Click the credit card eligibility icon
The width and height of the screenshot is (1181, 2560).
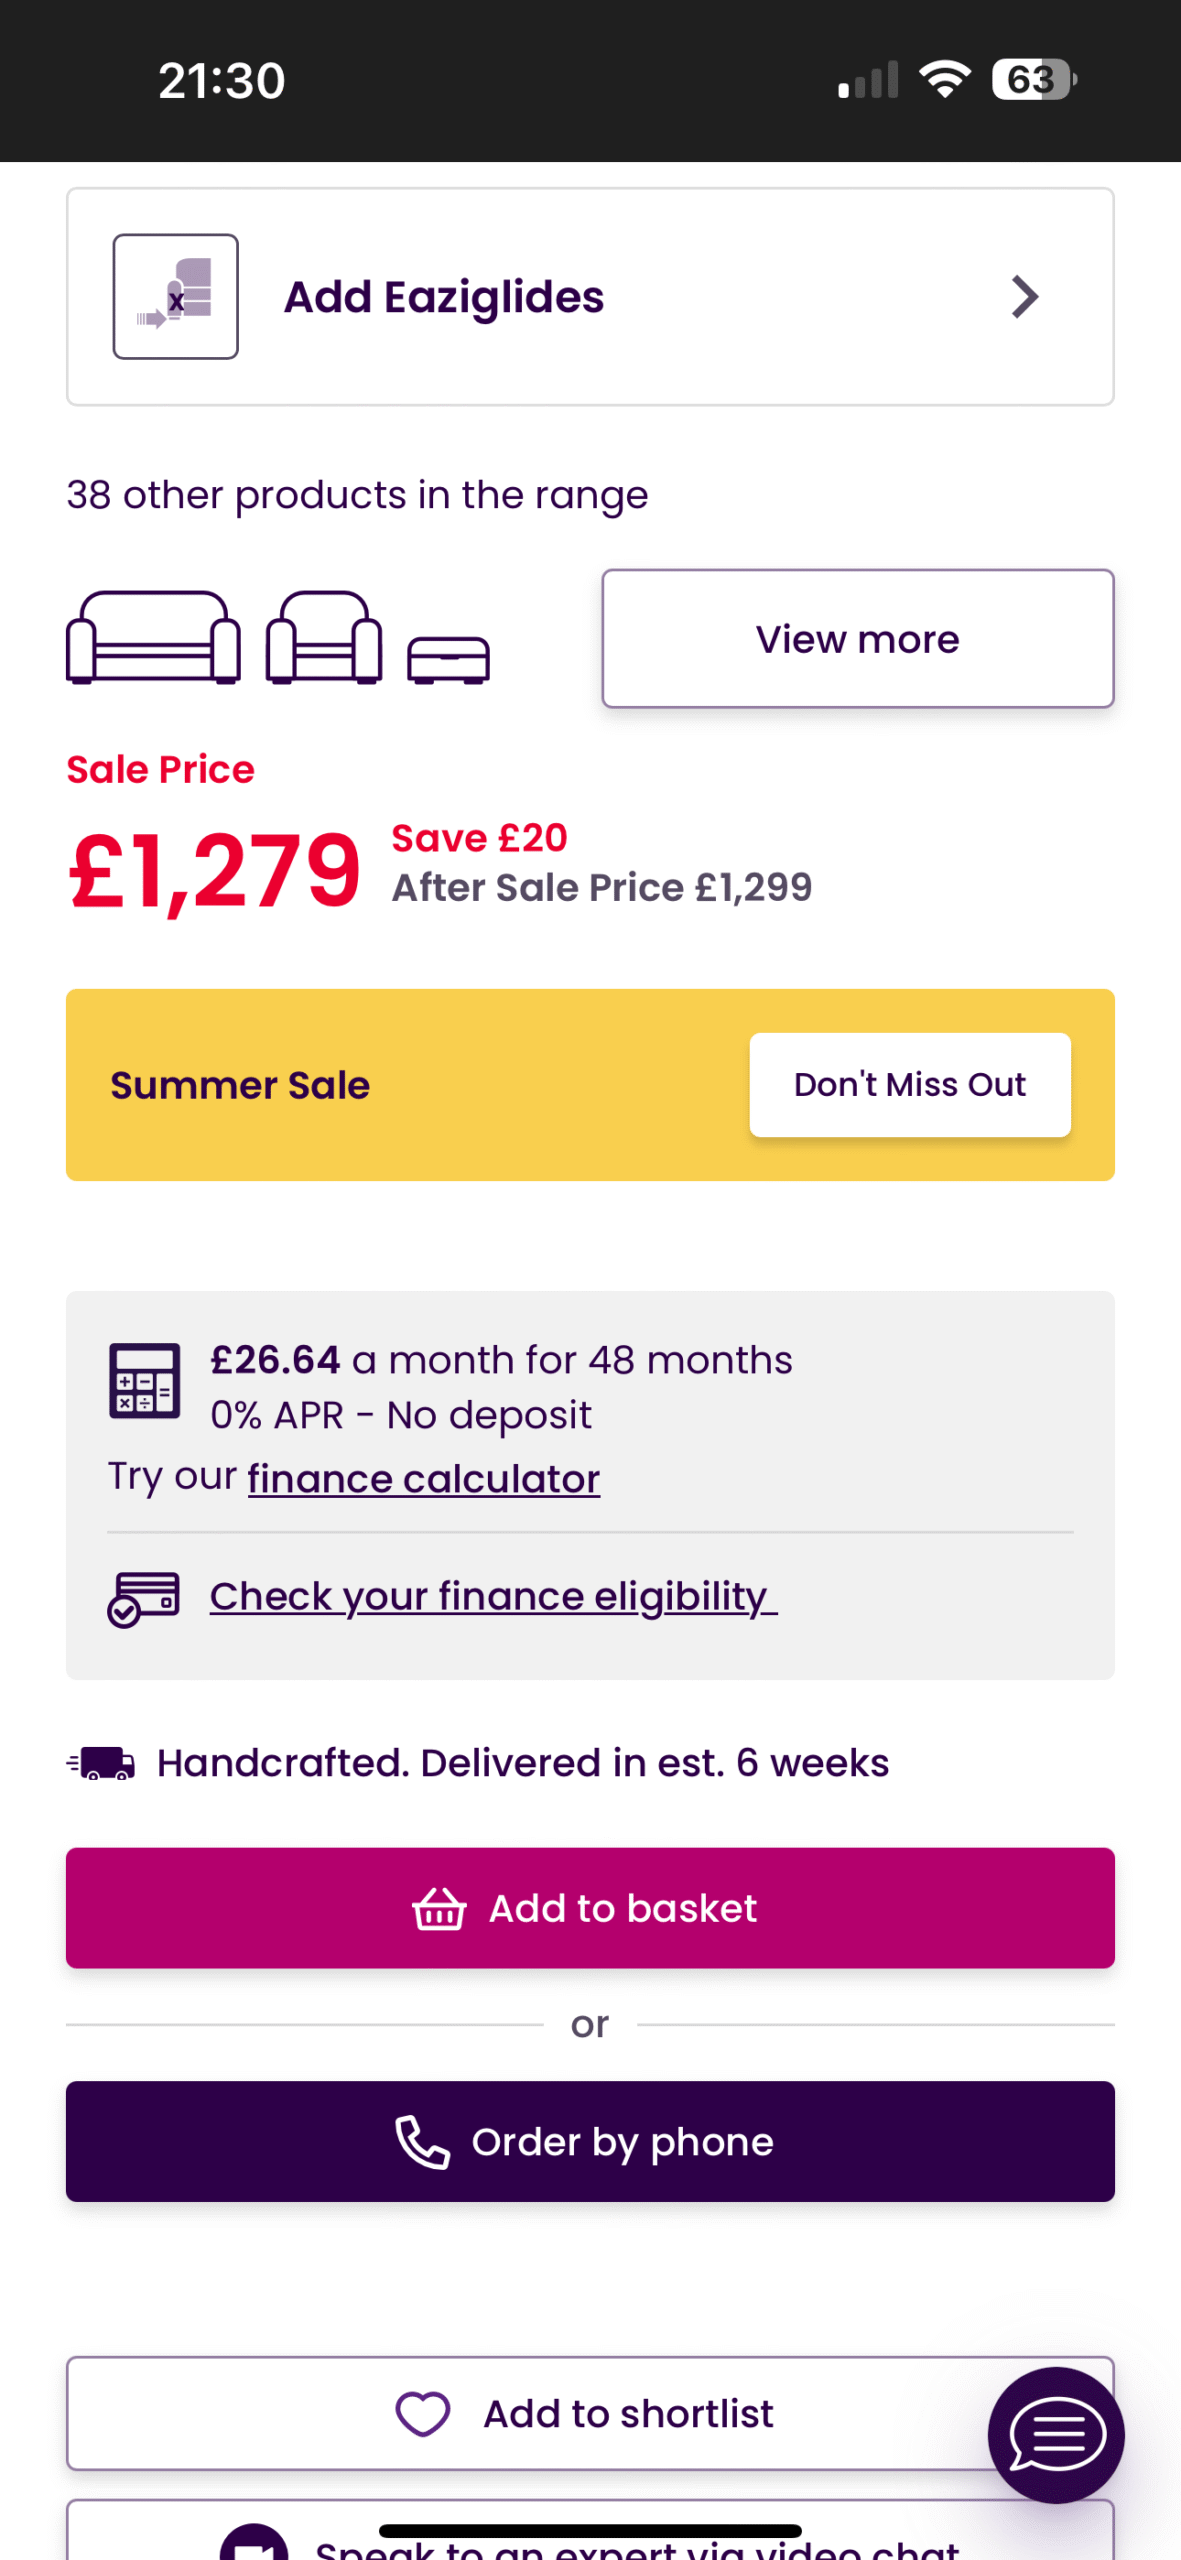click(144, 1598)
